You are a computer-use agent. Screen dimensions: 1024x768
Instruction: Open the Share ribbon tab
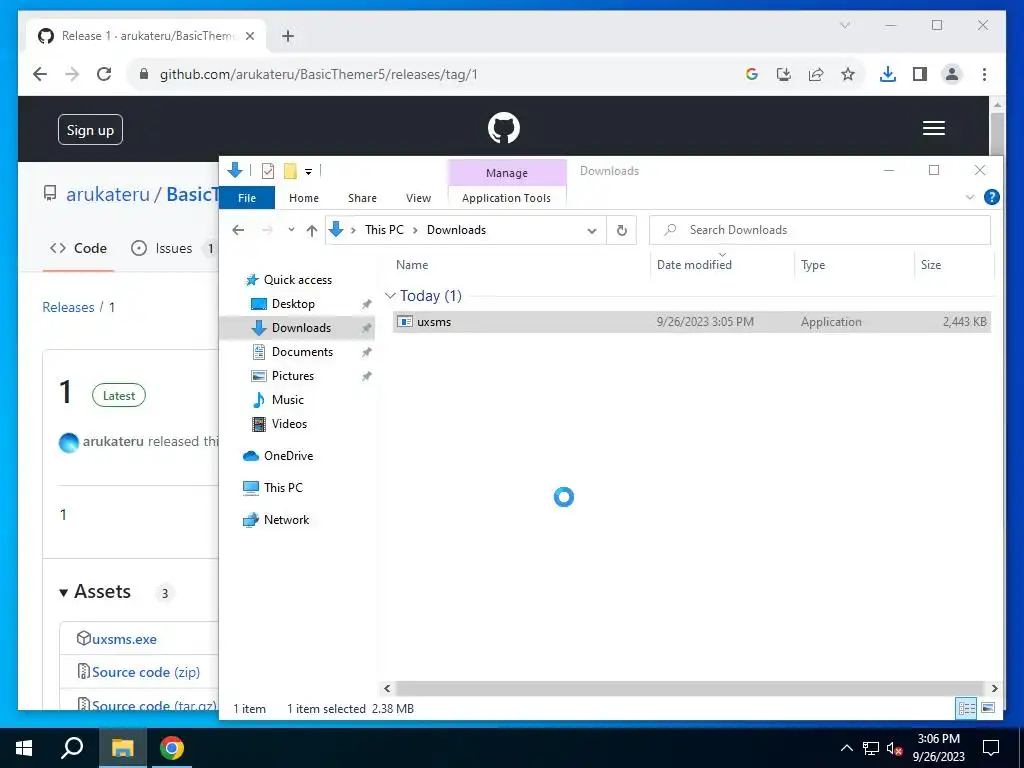pyautogui.click(x=362, y=198)
